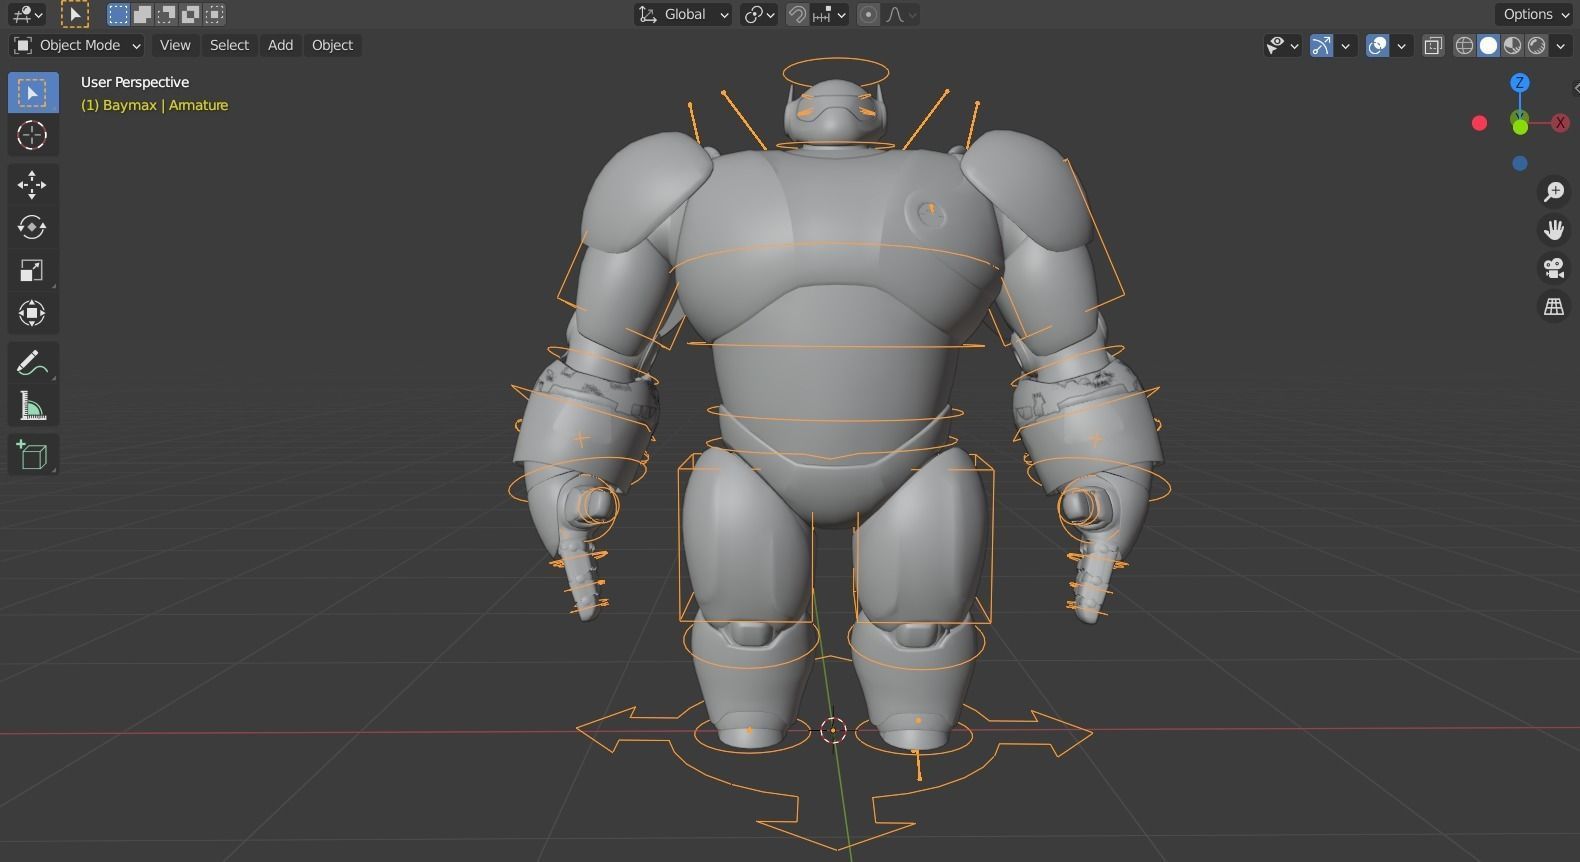The width and height of the screenshot is (1580, 862).
Task: Toggle X-Ray mode
Action: (1433, 45)
